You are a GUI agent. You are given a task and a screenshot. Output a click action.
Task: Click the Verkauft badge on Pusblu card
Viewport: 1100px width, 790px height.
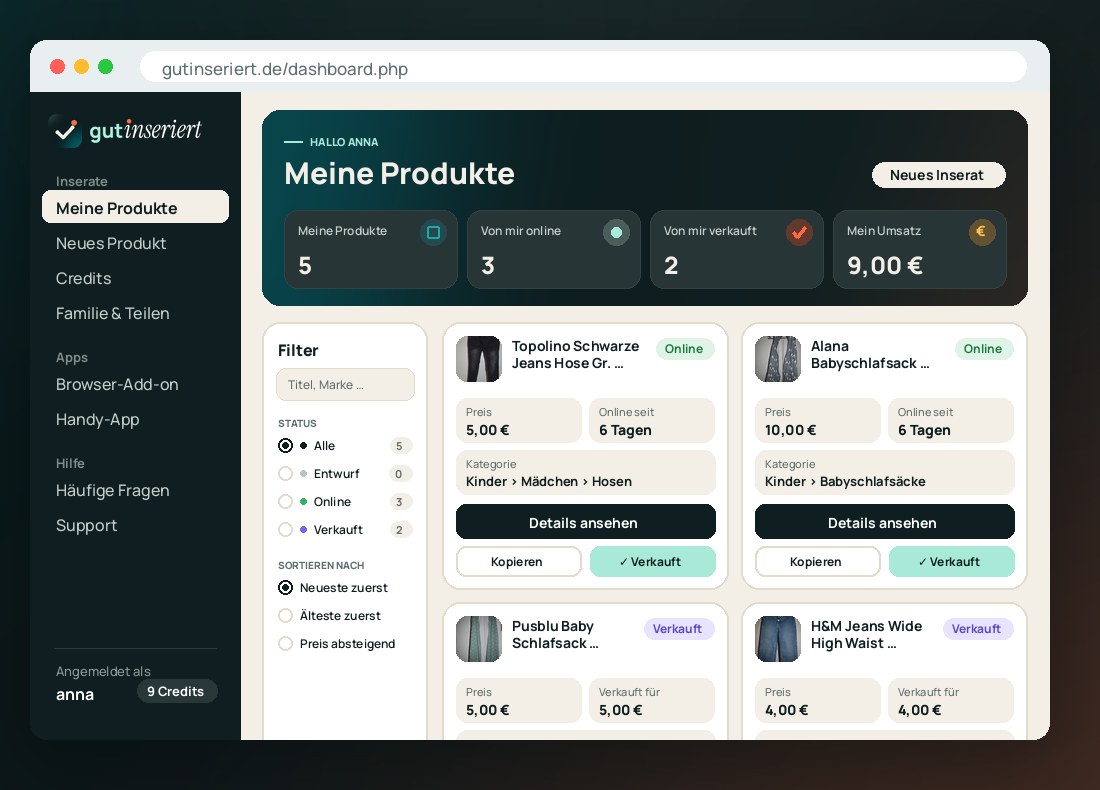(678, 629)
